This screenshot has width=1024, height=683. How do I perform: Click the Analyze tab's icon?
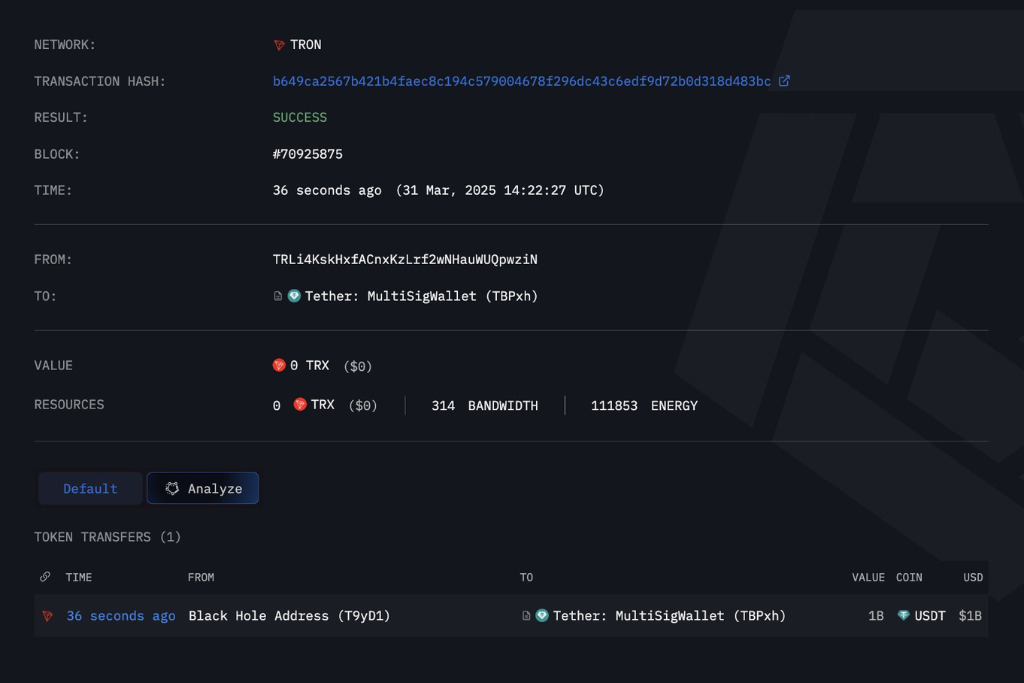pyautogui.click(x=172, y=488)
